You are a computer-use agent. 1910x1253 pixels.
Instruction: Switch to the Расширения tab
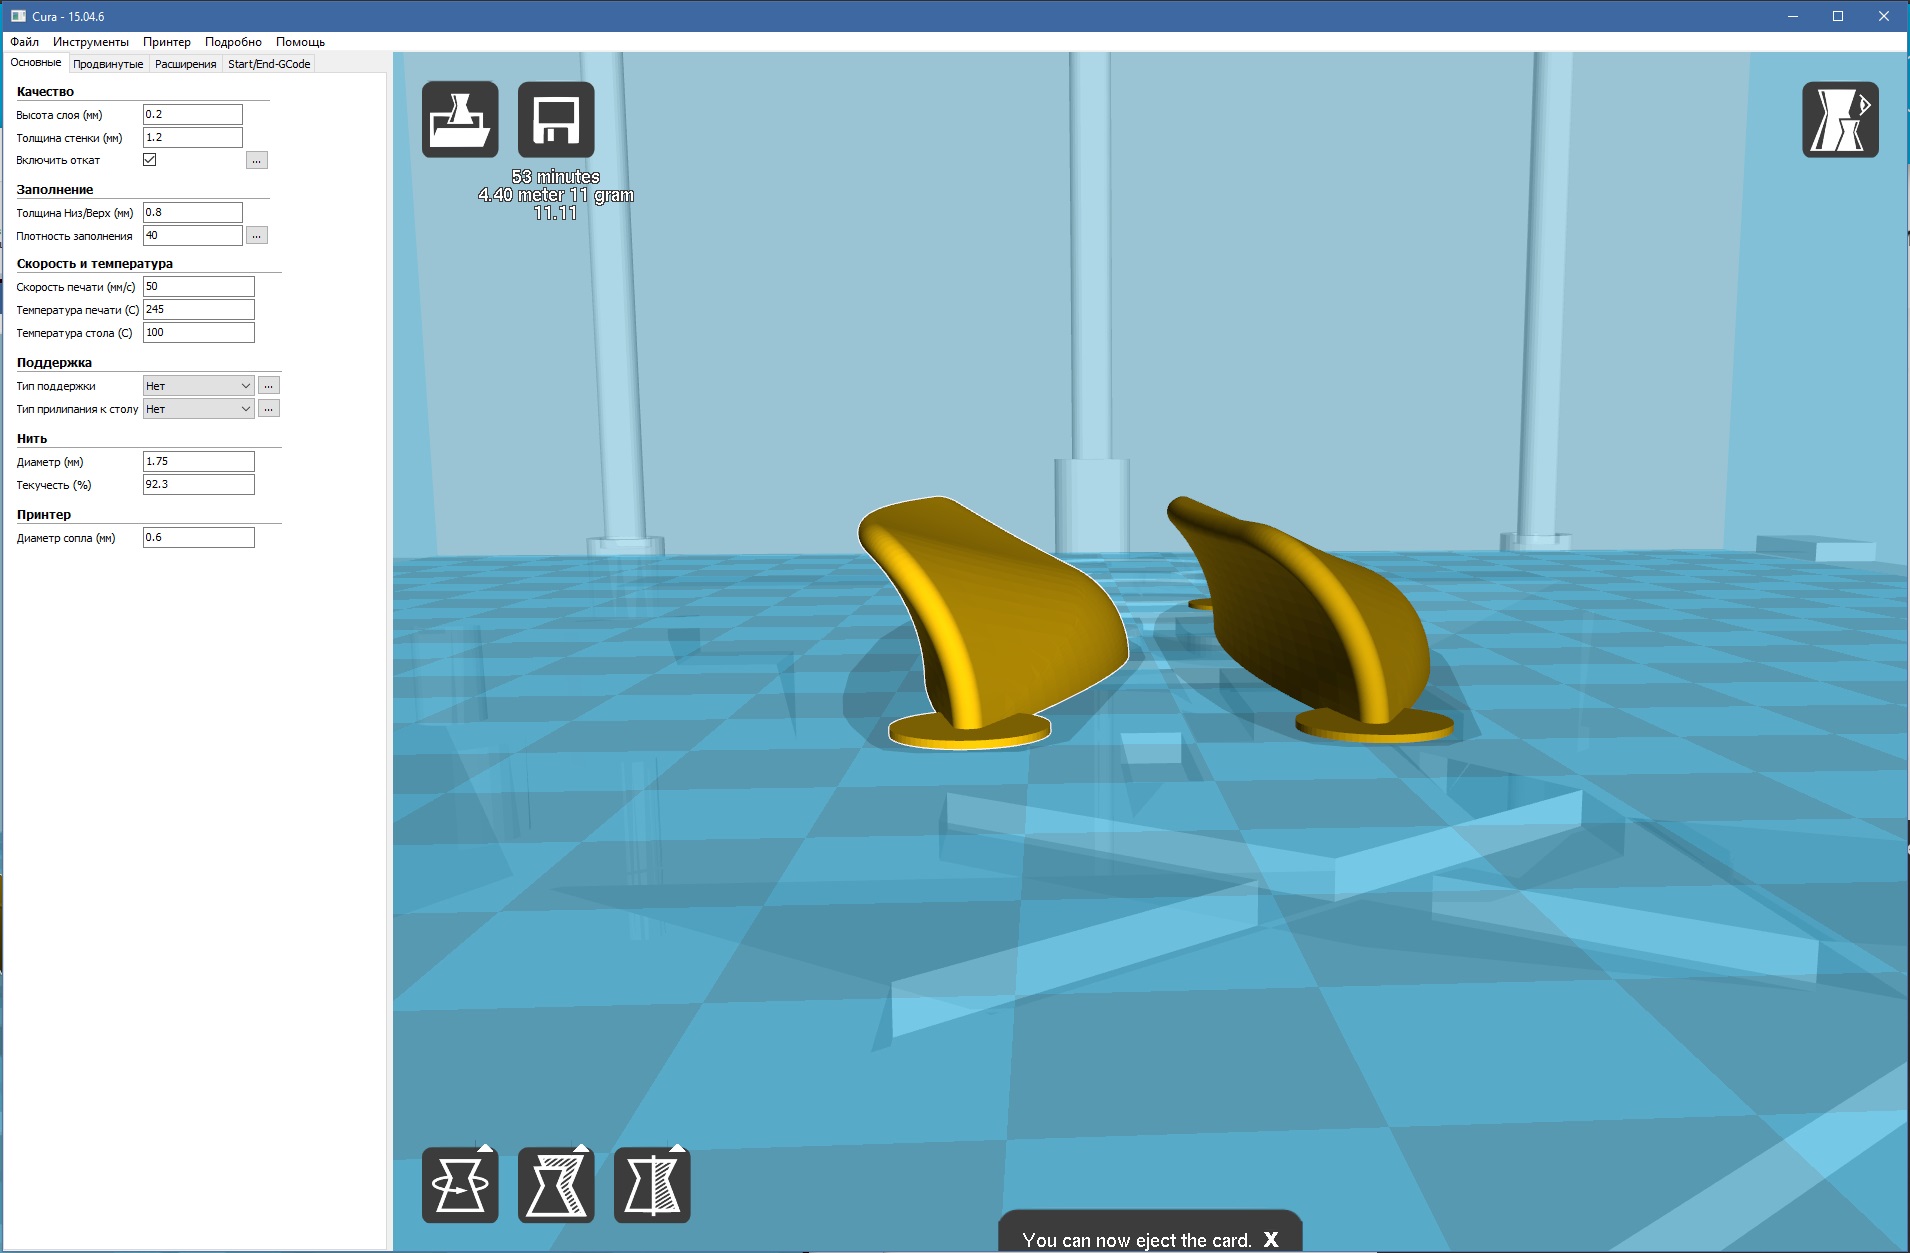[185, 64]
